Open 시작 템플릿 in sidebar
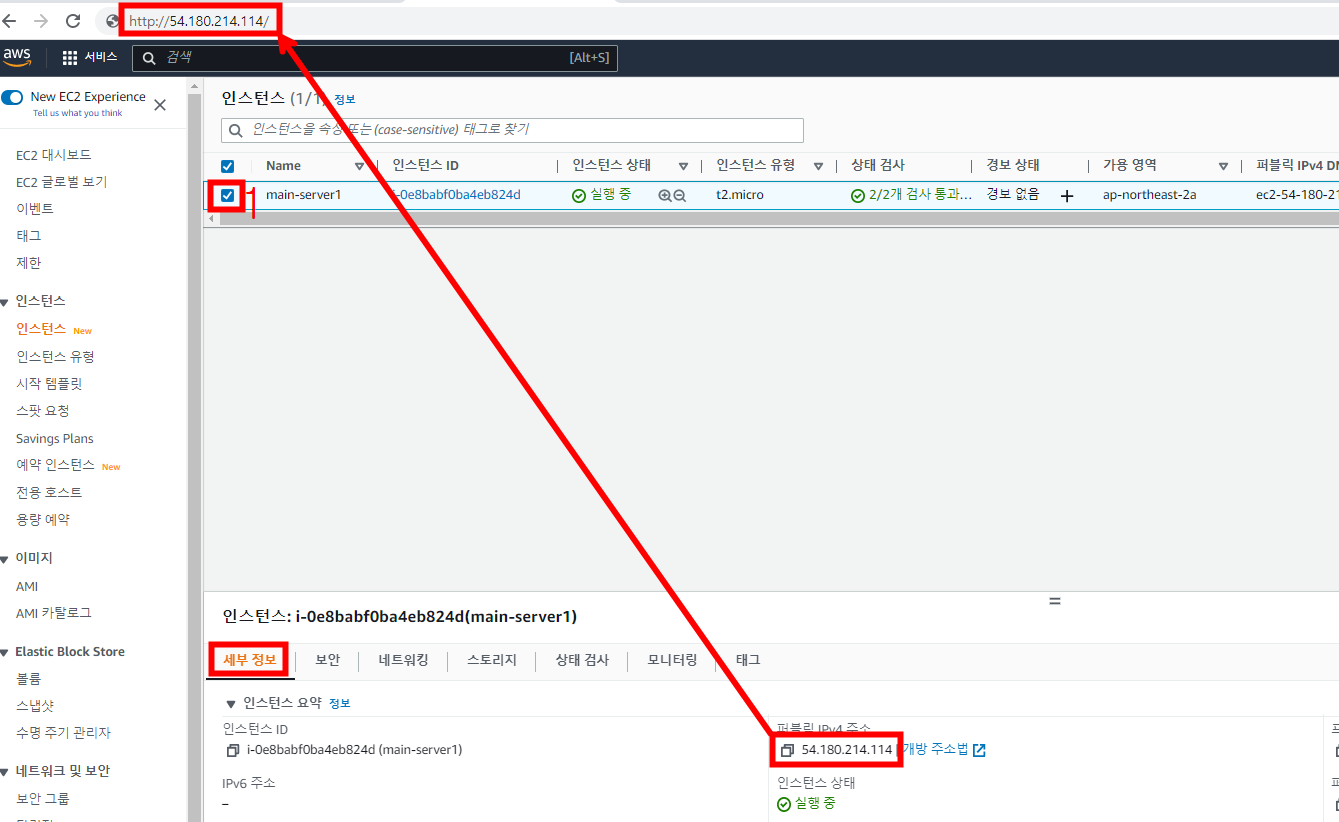This screenshot has height=822, width=1339. coord(49,384)
